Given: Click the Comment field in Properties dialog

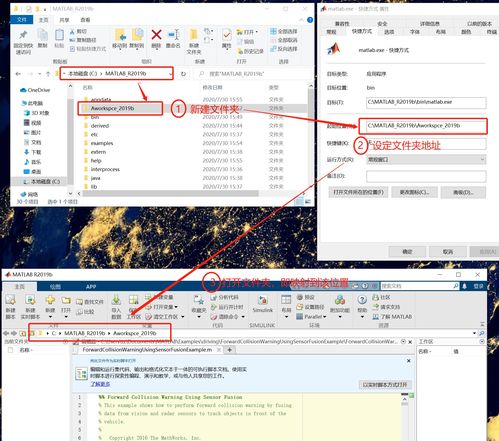Looking at the screenshot, I should [x=426, y=176].
